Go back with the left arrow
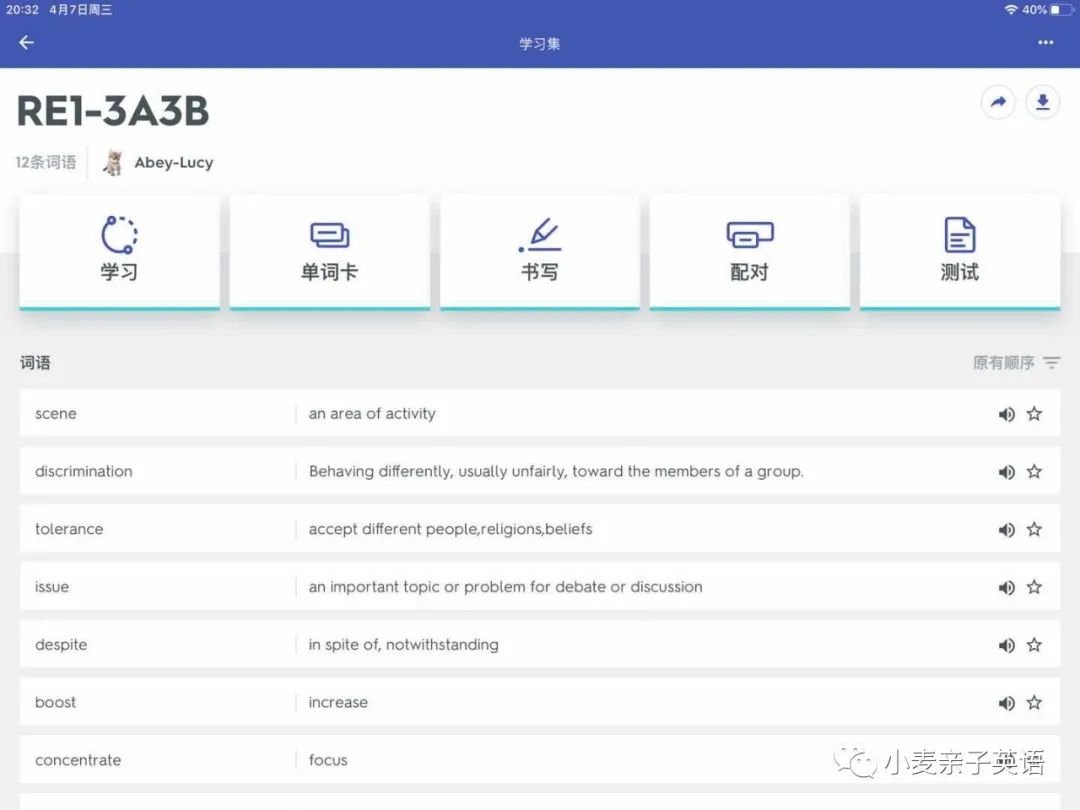The height and width of the screenshot is (810, 1080). click(26, 43)
